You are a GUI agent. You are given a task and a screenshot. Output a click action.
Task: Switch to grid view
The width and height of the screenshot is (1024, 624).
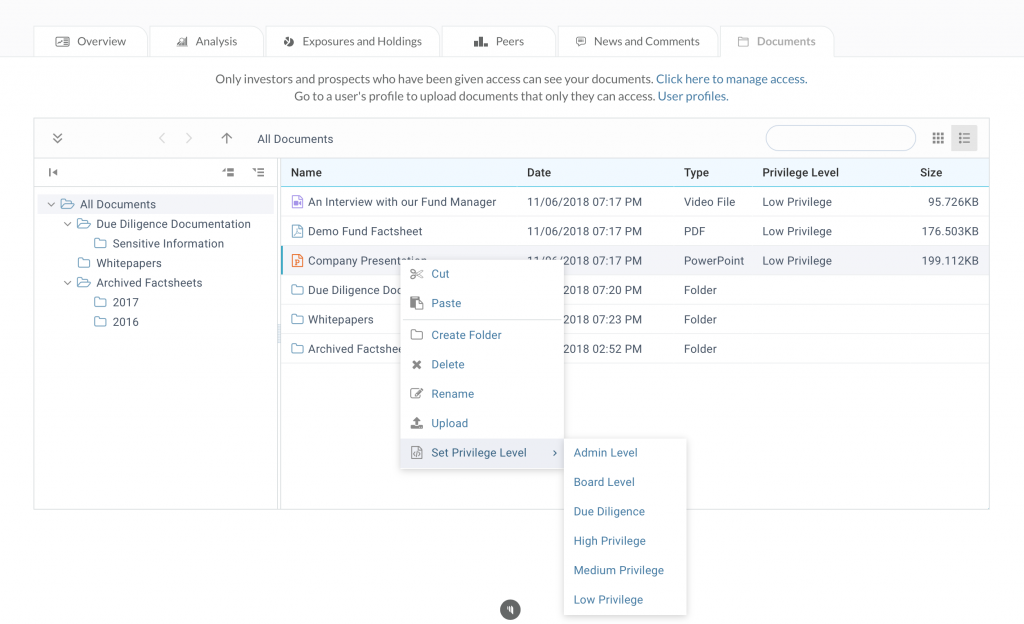coord(938,138)
